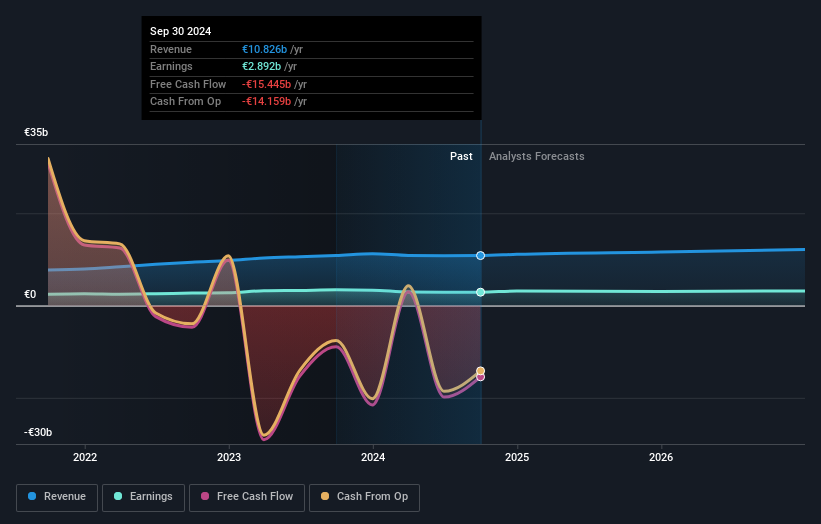Click the 2025 x-axis label

(517, 457)
